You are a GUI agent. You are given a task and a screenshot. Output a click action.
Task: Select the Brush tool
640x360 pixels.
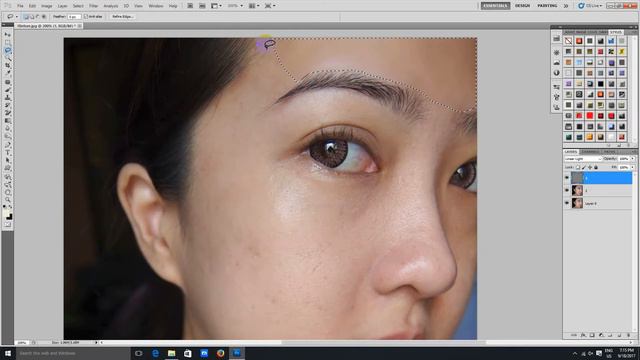(8, 89)
